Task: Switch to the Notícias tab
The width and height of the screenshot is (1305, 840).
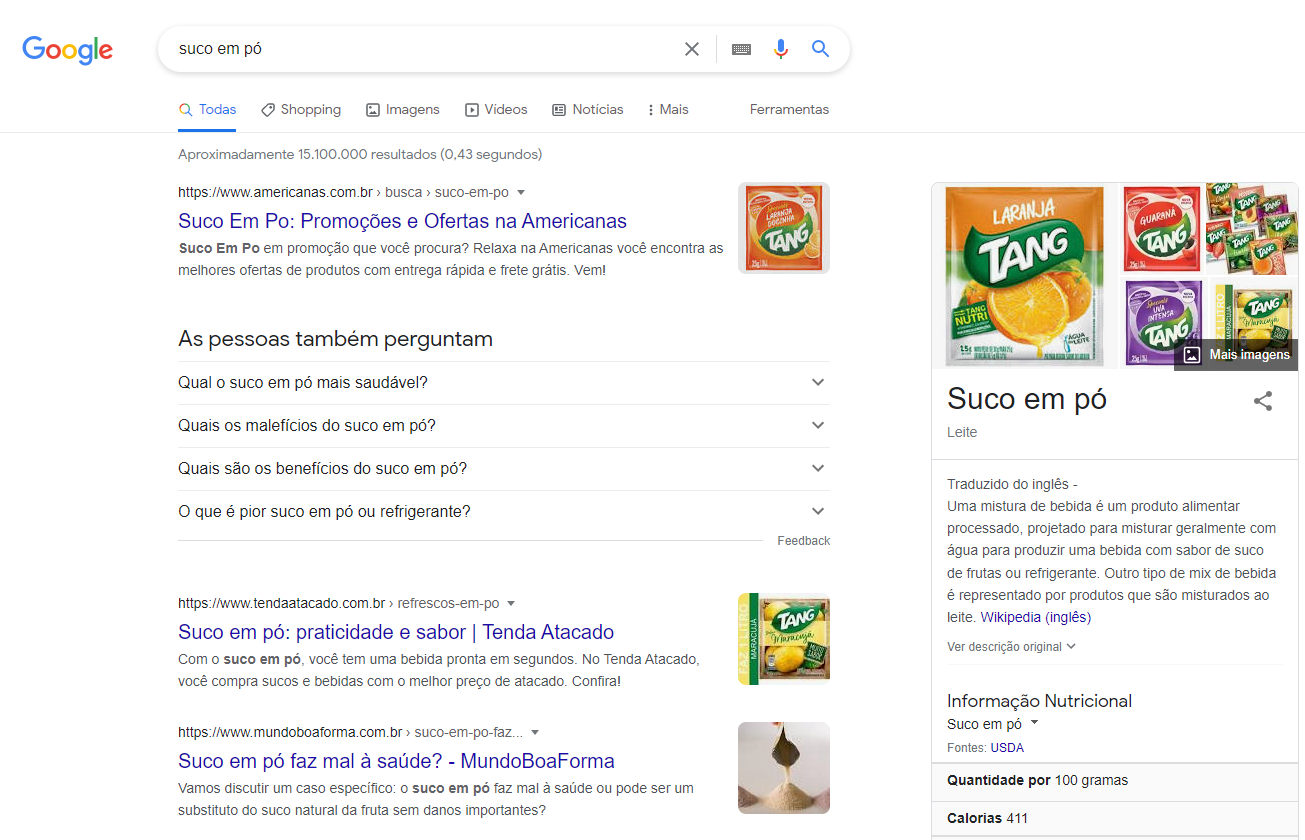Action: [588, 110]
